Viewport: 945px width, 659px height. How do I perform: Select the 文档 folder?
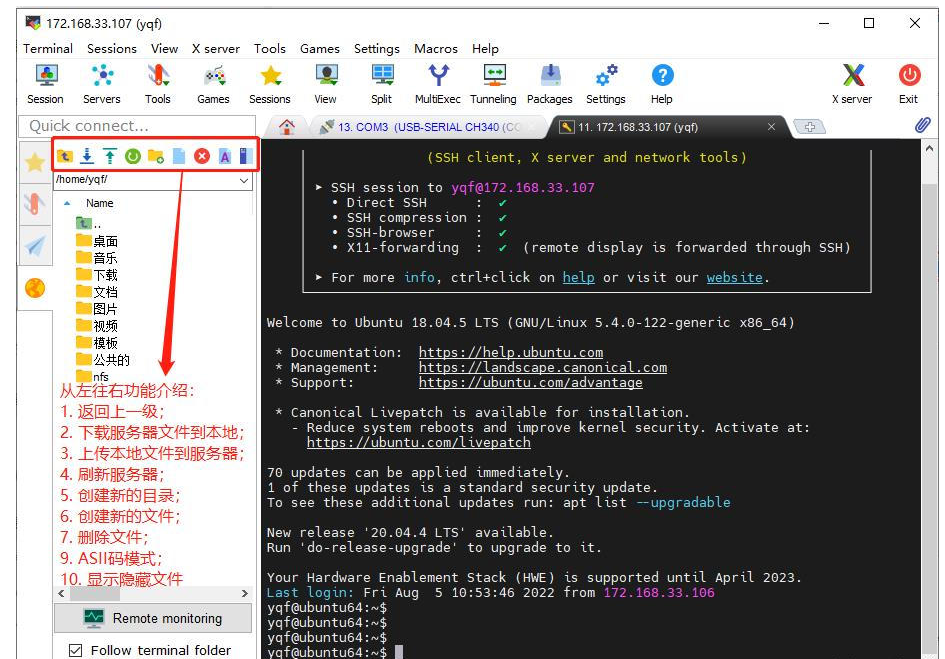click(x=97, y=292)
